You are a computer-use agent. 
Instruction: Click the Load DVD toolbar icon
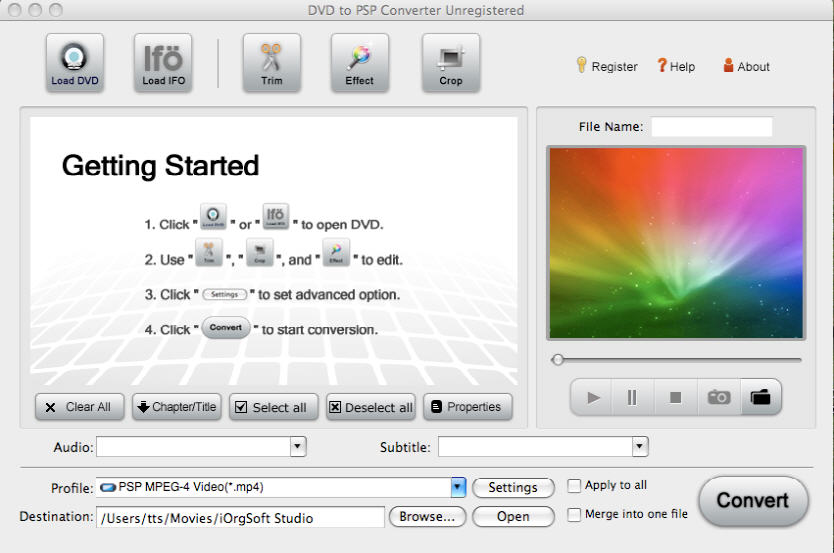point(74,63)
